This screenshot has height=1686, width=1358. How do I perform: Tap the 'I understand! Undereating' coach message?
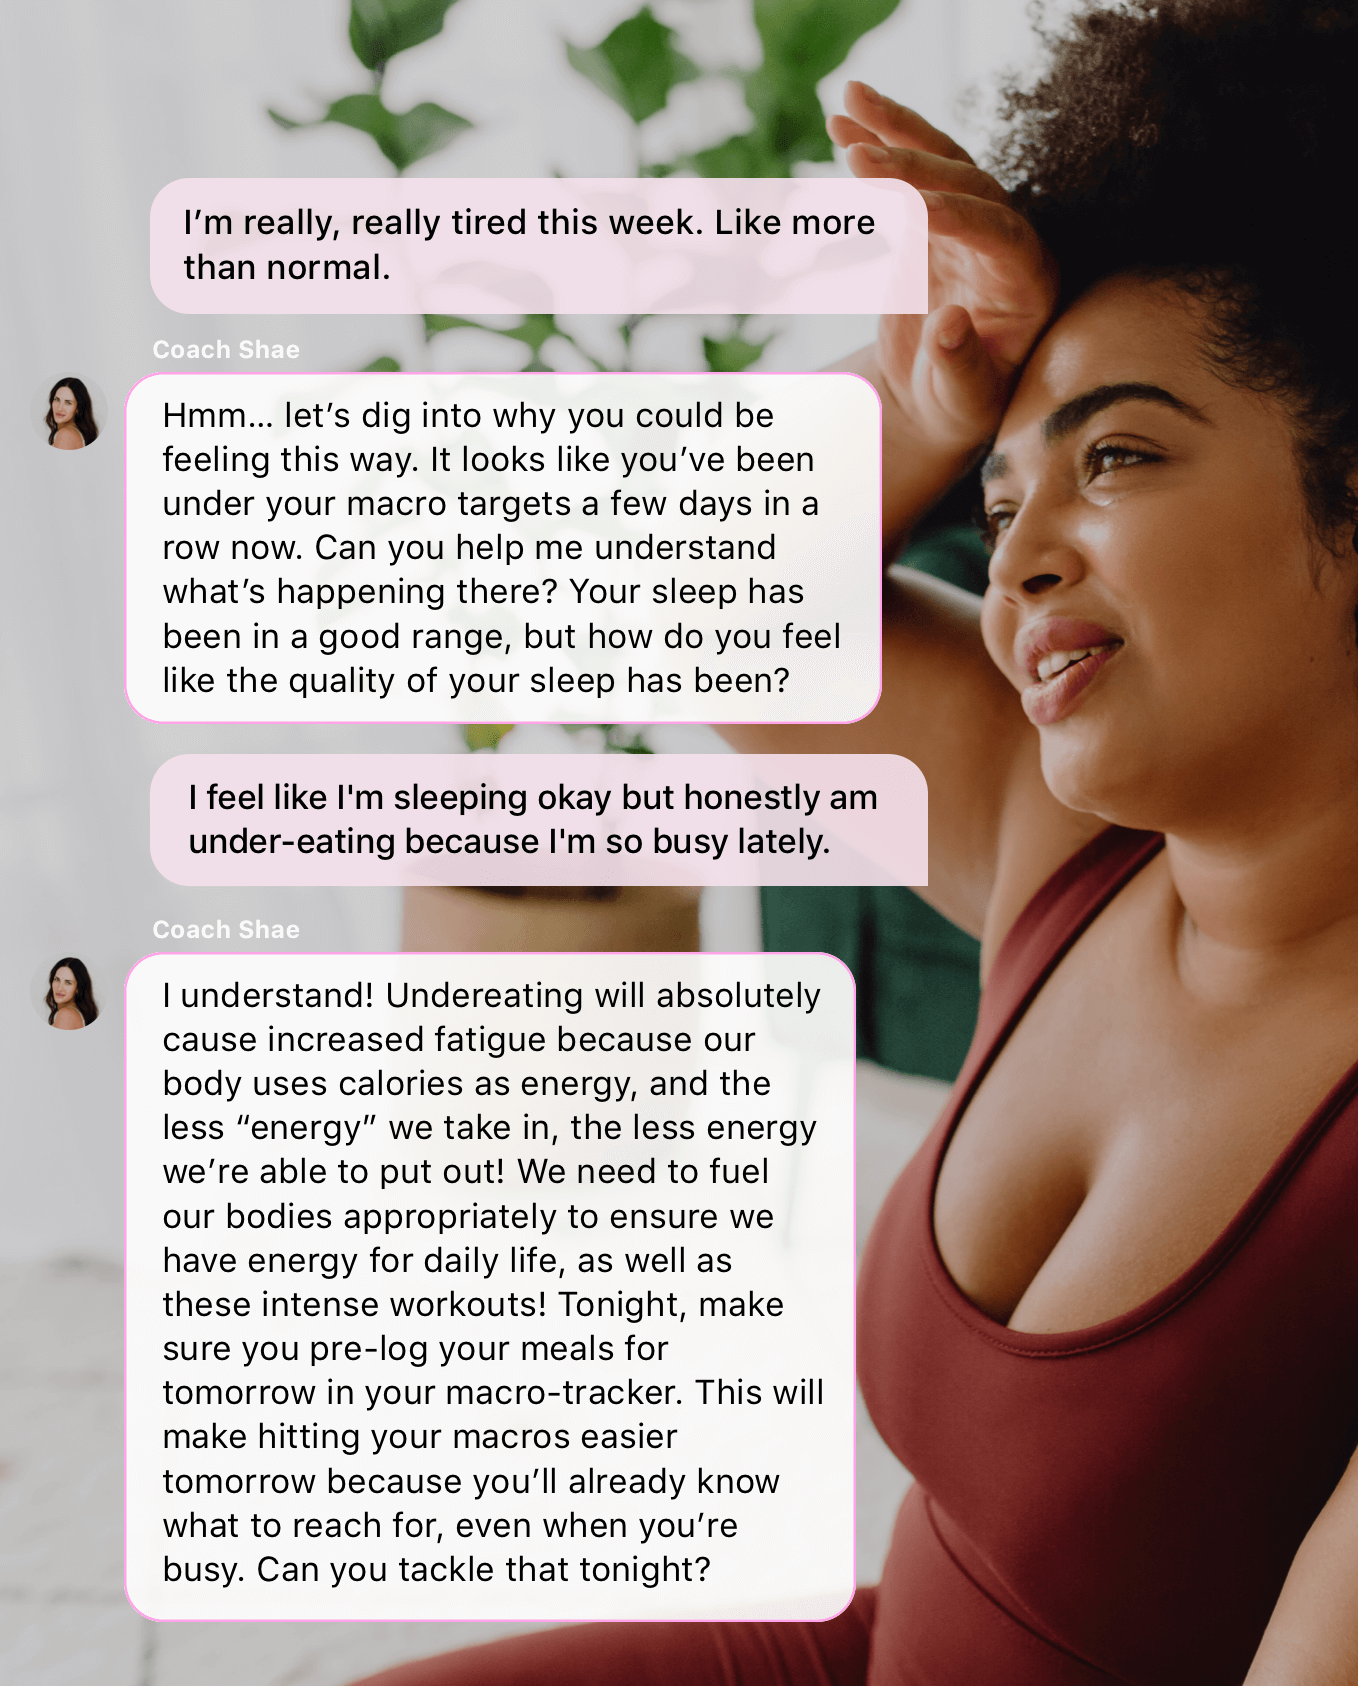coord(490,1286)
